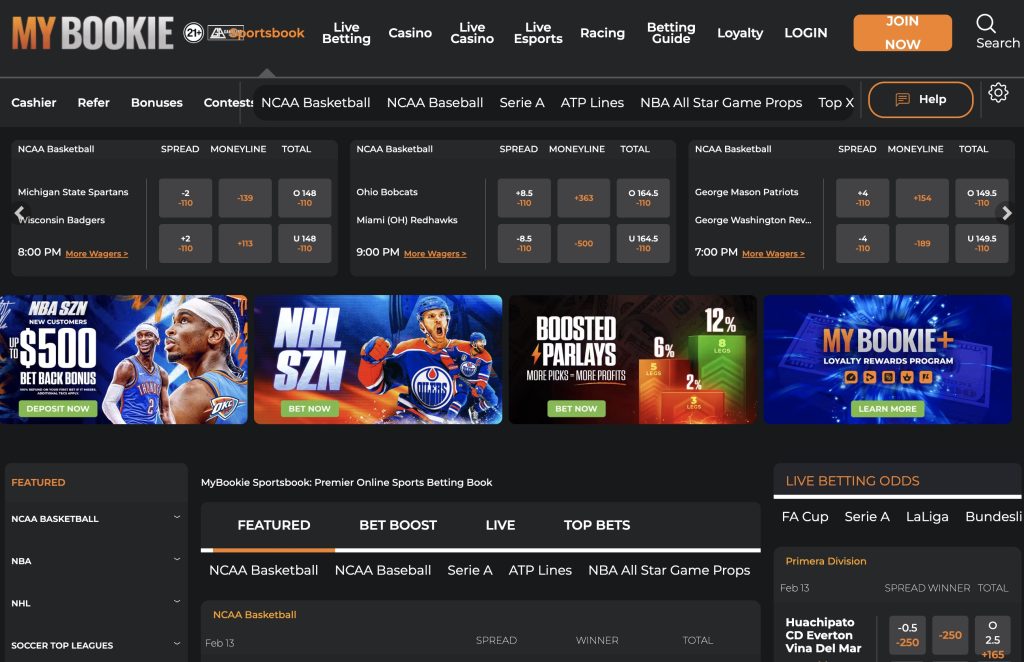Expand the NHL sidebar section
The width and height of the screenshot is (1024, 662).
pyautogui.click(x=95, y=603)
